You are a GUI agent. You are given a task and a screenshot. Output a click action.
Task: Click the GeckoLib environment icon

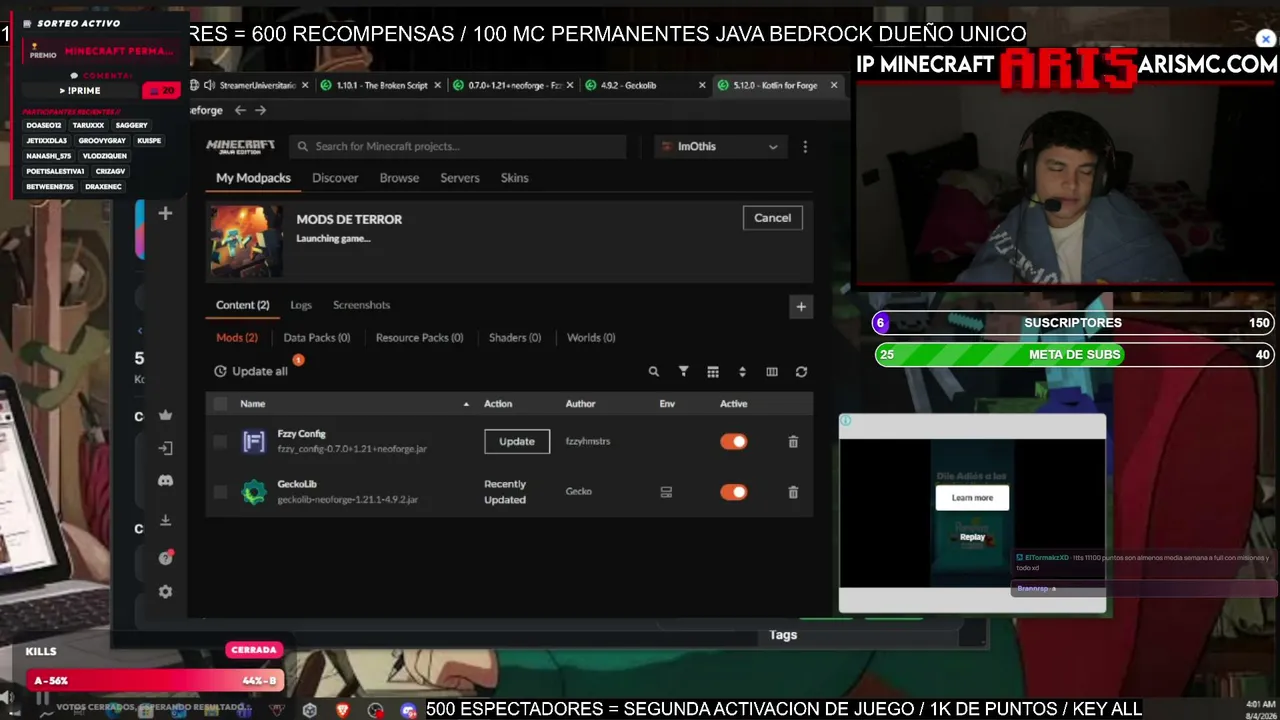pos(666,492)
